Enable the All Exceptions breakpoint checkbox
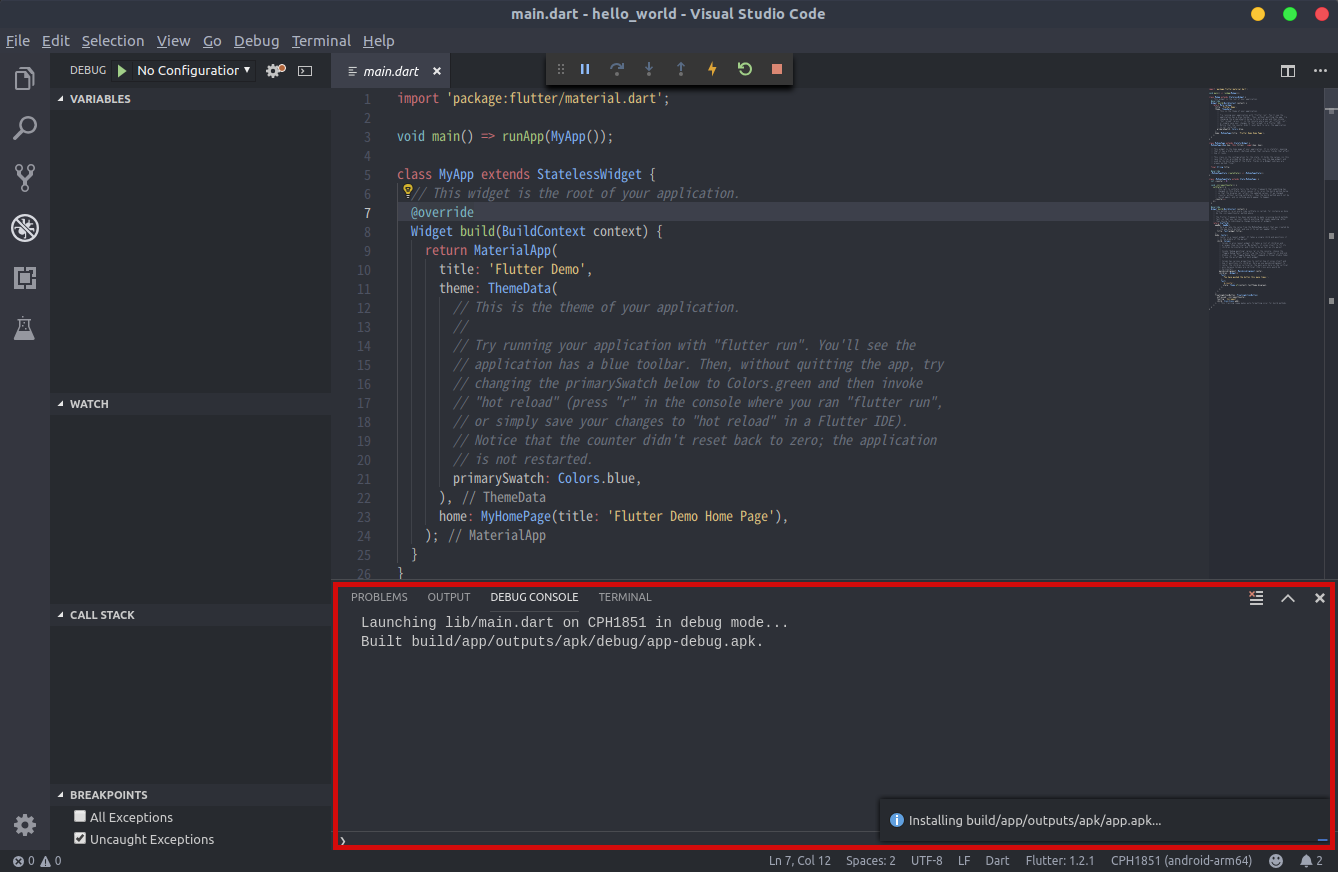Image resolution: width=1338 pixels, height=872 pixels. tap(81, 817)
